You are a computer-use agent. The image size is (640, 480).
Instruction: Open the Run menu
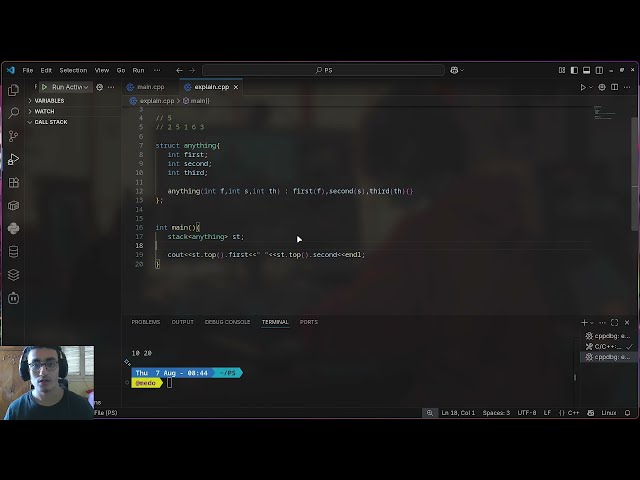tap(138, 70)
